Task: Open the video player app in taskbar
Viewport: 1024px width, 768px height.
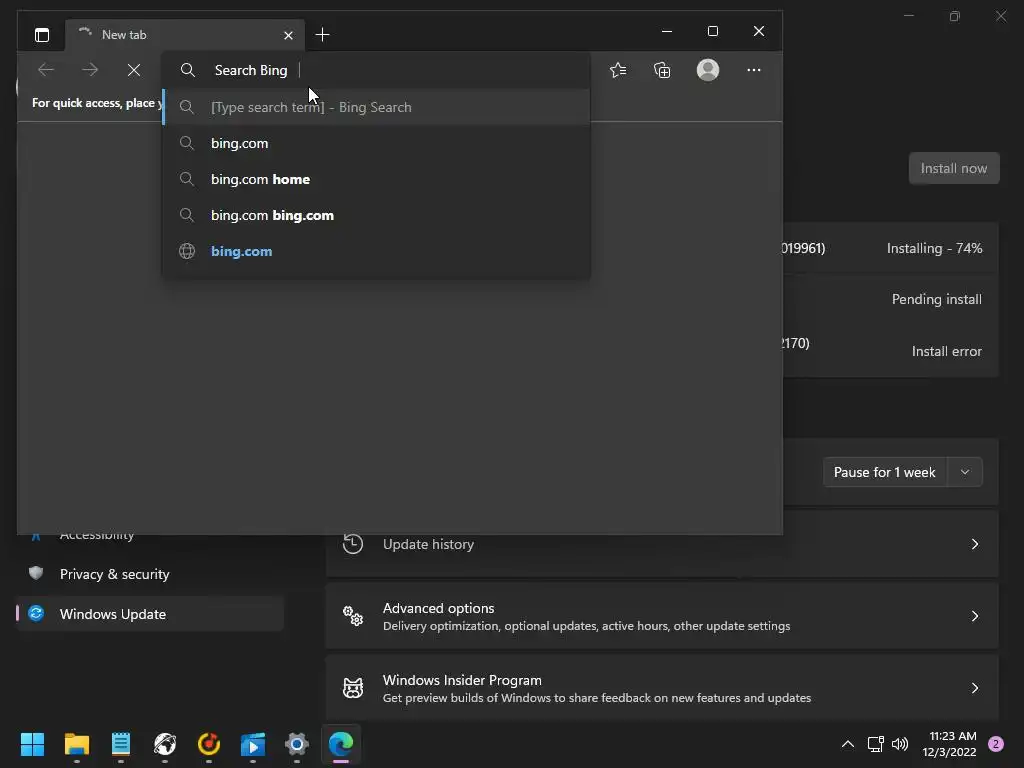Action: coord(253,744)
